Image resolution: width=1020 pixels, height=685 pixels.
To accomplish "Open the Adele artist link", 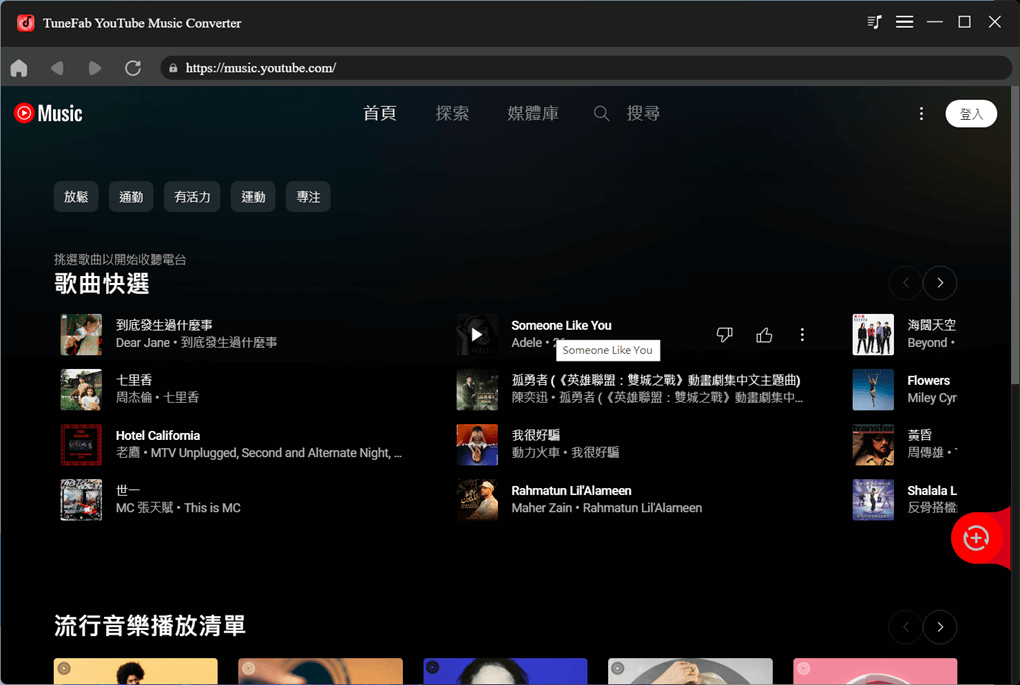I will point(527,343).
